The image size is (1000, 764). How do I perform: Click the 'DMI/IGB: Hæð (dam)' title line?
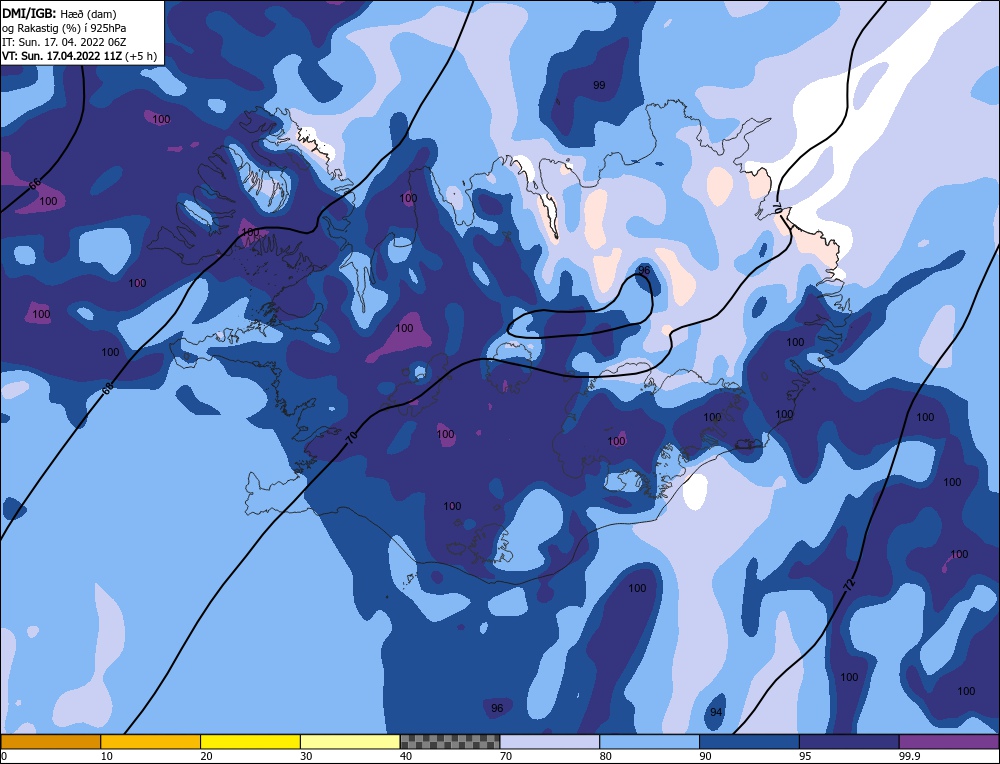click(60, 13)
